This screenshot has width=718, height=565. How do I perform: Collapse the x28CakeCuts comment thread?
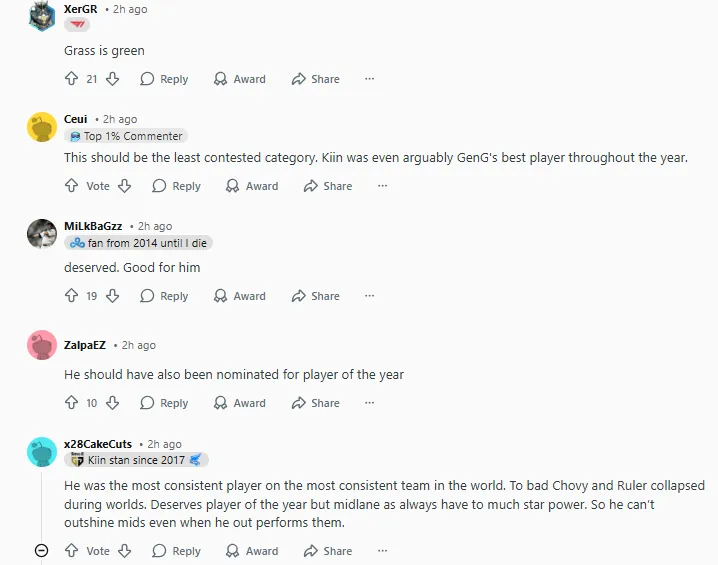(x=41, y=551)
